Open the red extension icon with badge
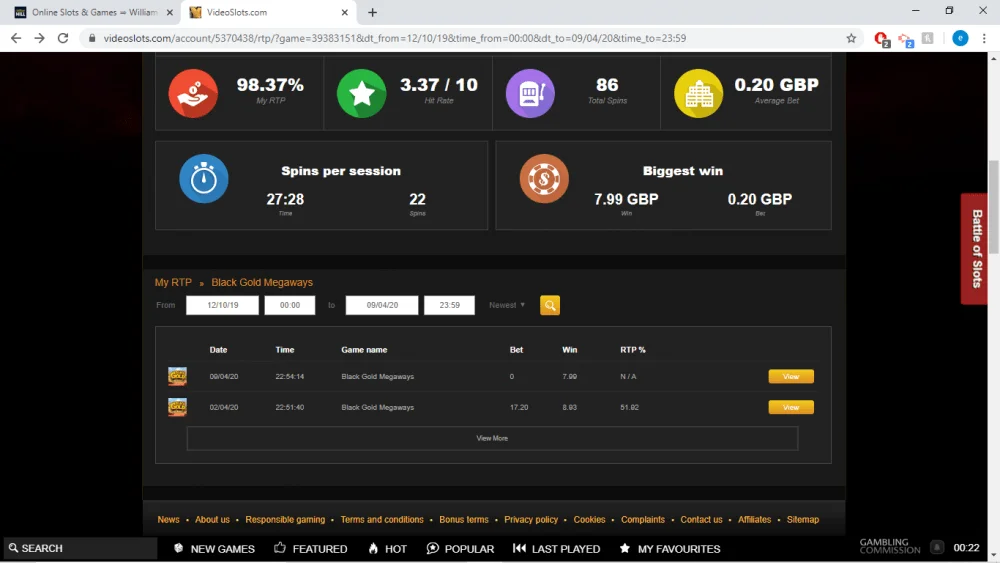 pos(882,39)
